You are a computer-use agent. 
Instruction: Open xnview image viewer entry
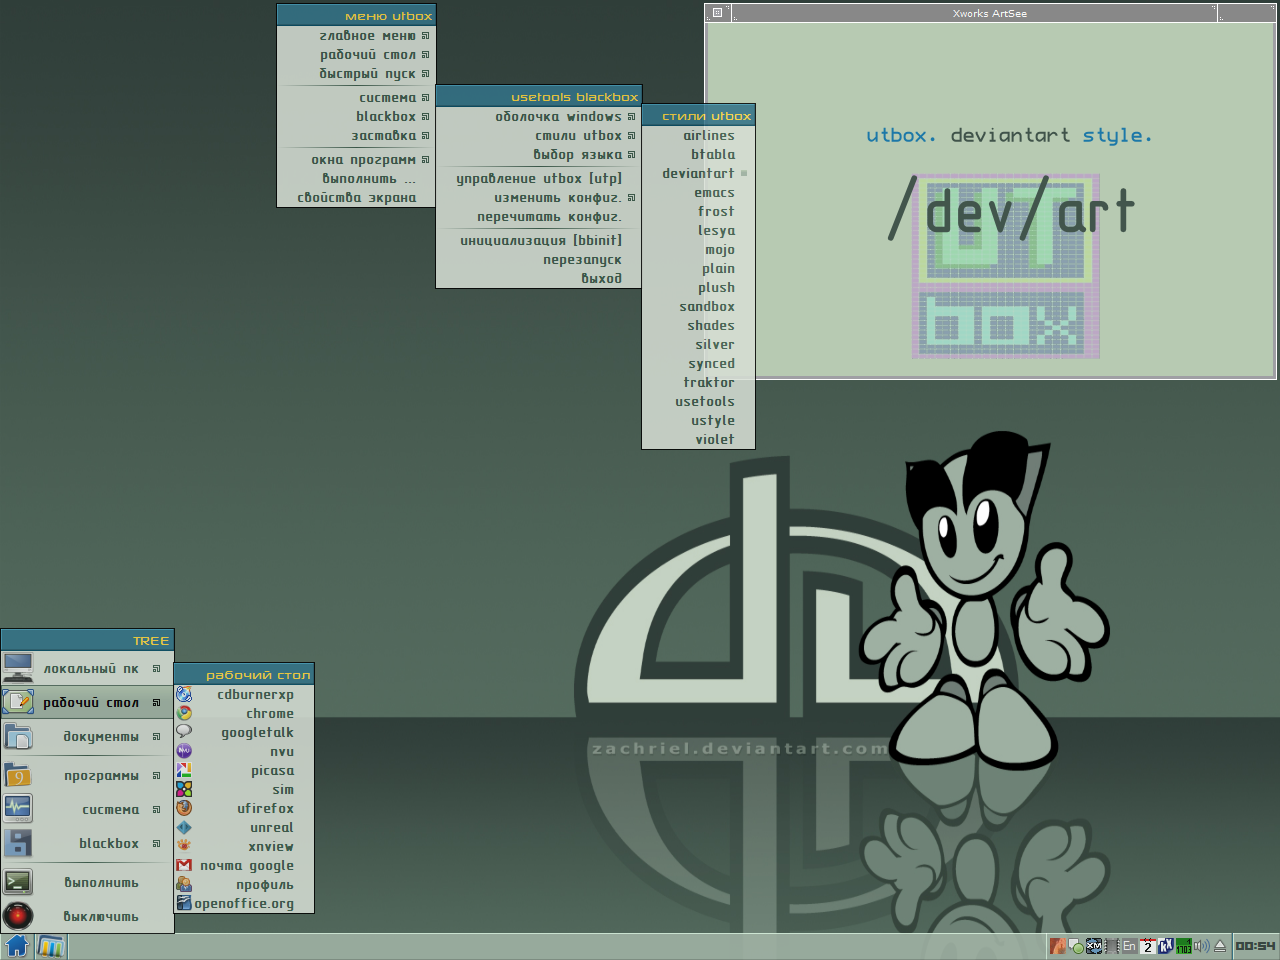[270, 847]
